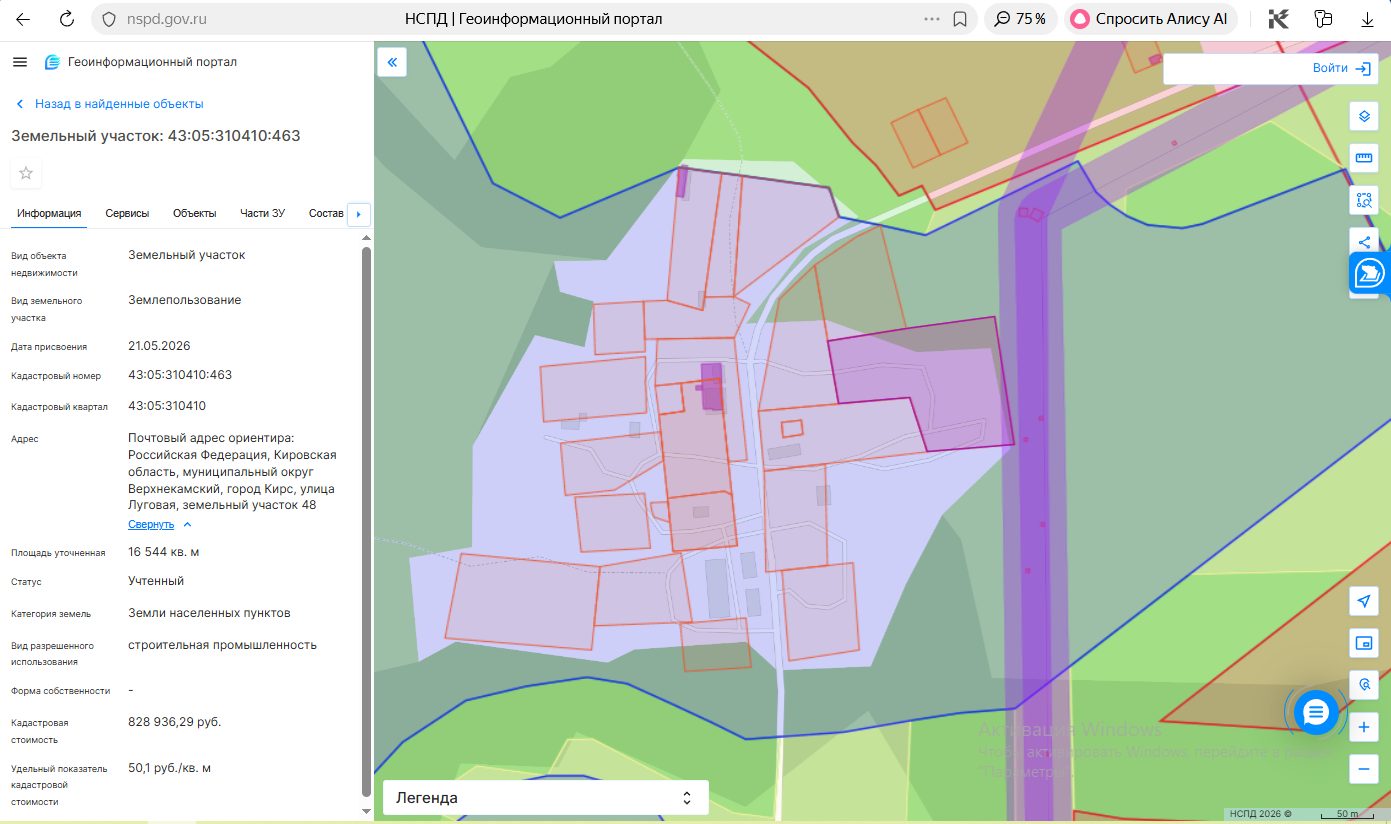Zoom in the map with plus button

[x=1363, y=728]
